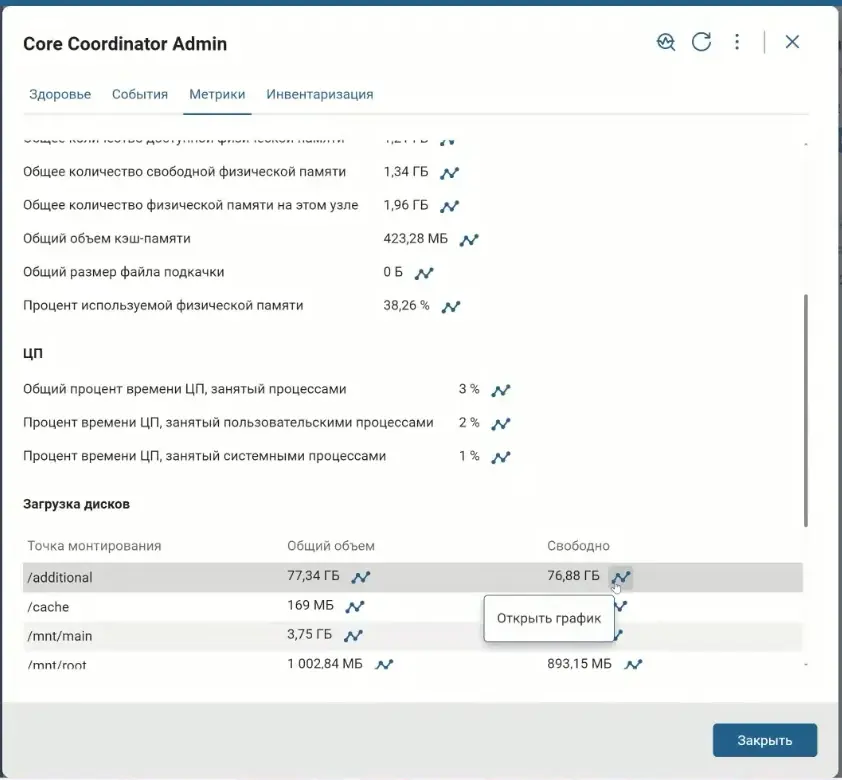The image size is (842, 780).
Task: Open chart for total physical memory on node
Action: click(x=450, y=205)
